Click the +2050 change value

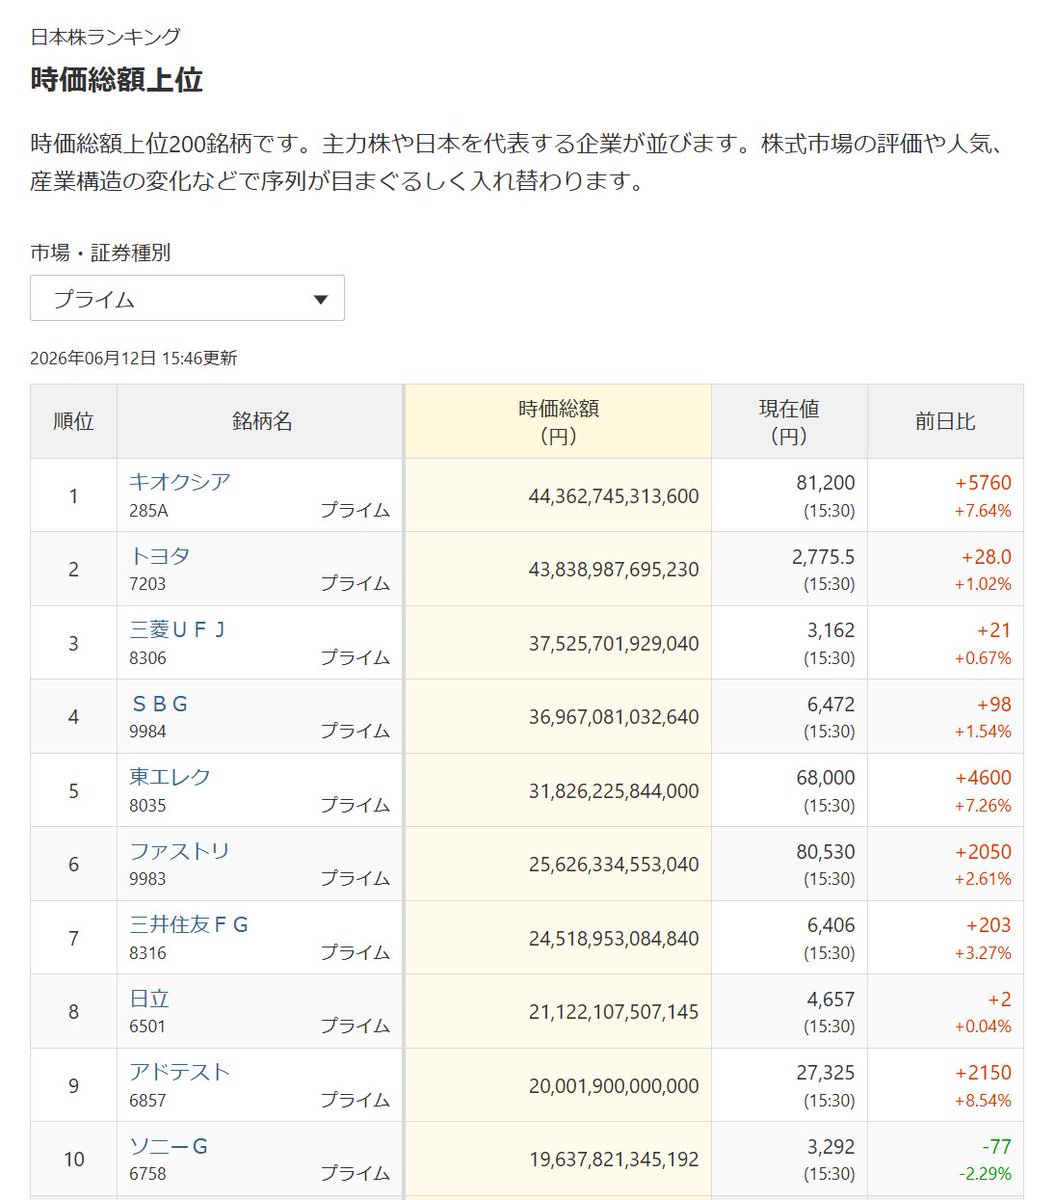pos(983,852)
